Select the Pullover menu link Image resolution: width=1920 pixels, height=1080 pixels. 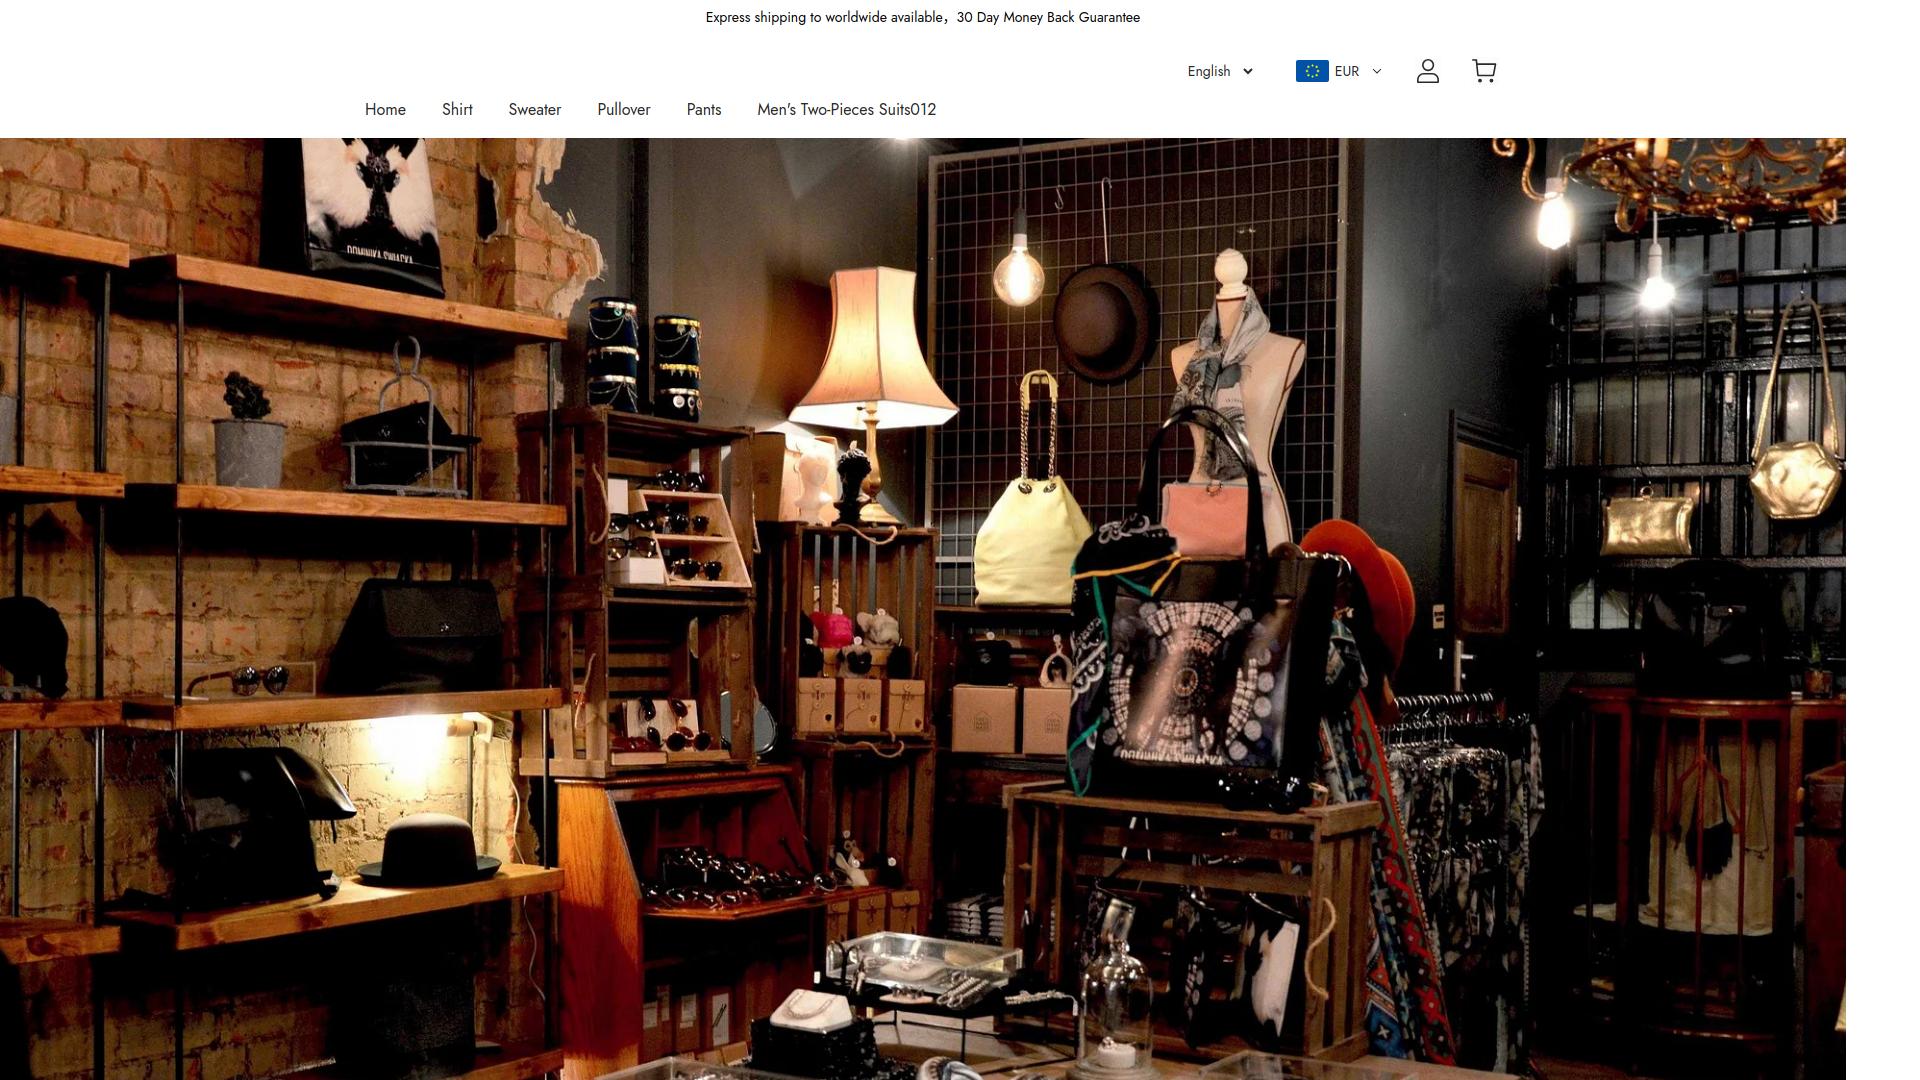click(x=623, y=110)
